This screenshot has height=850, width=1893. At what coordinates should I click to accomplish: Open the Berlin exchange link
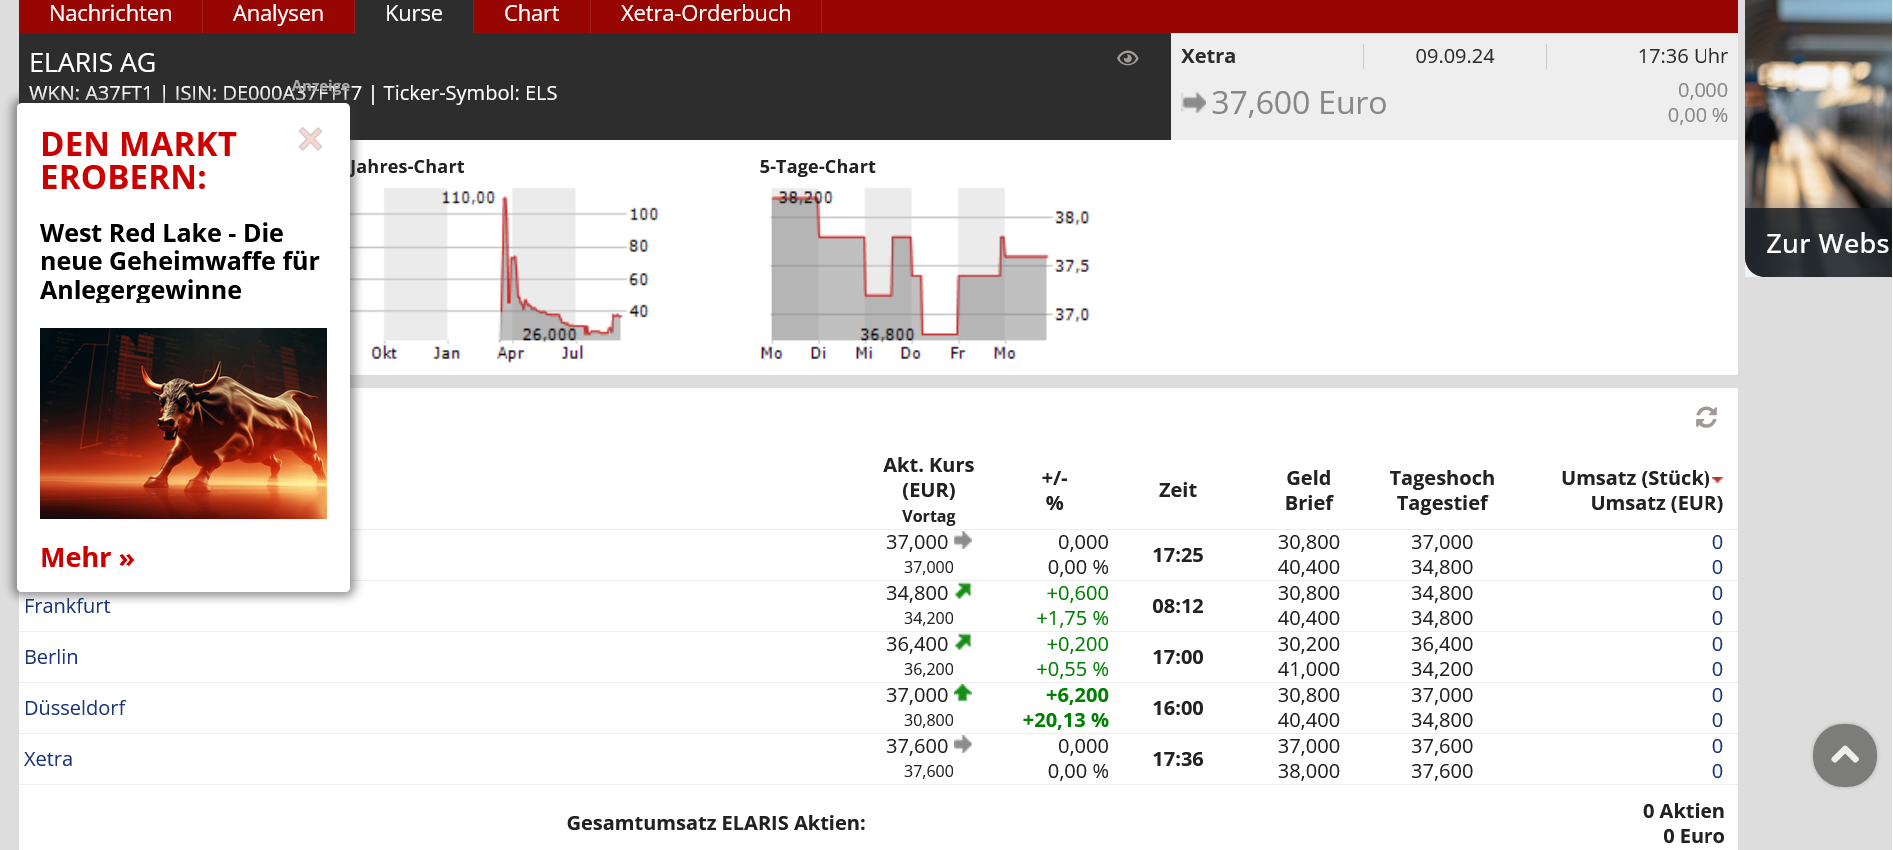pos(51,657)
